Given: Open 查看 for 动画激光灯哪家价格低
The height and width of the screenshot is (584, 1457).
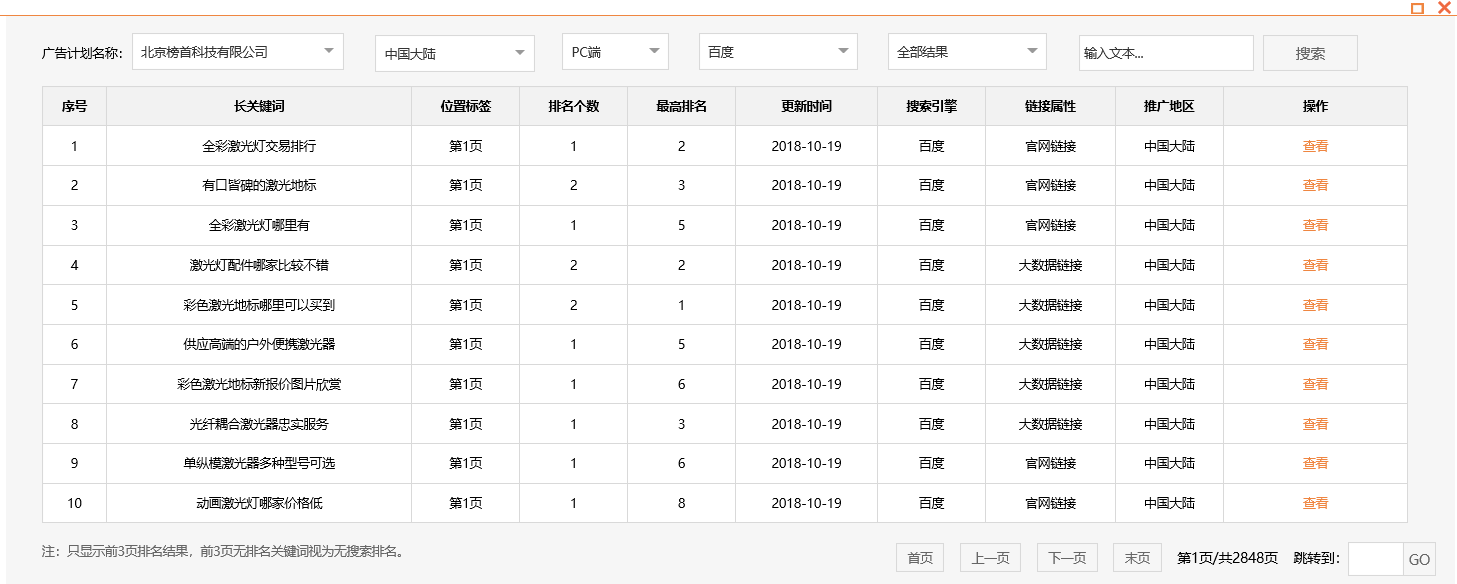Looking at the screenshot, I should pyautogui.click(x=1315, y=503).
